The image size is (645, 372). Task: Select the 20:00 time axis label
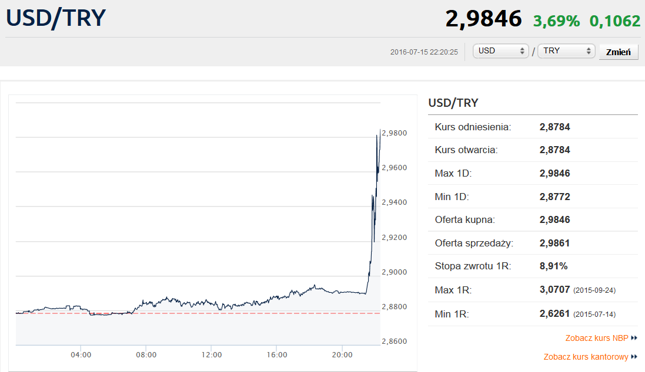click(342, 355)
